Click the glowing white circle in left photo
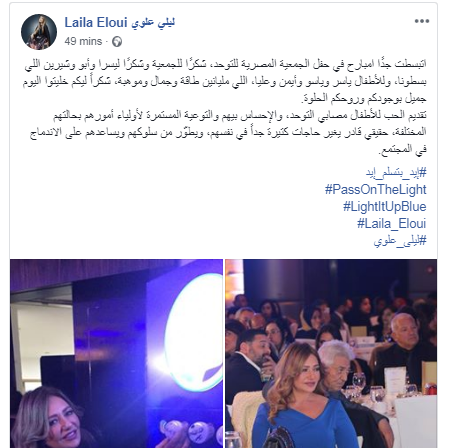Viewport: 449px width, 448px height. [193, 332]
